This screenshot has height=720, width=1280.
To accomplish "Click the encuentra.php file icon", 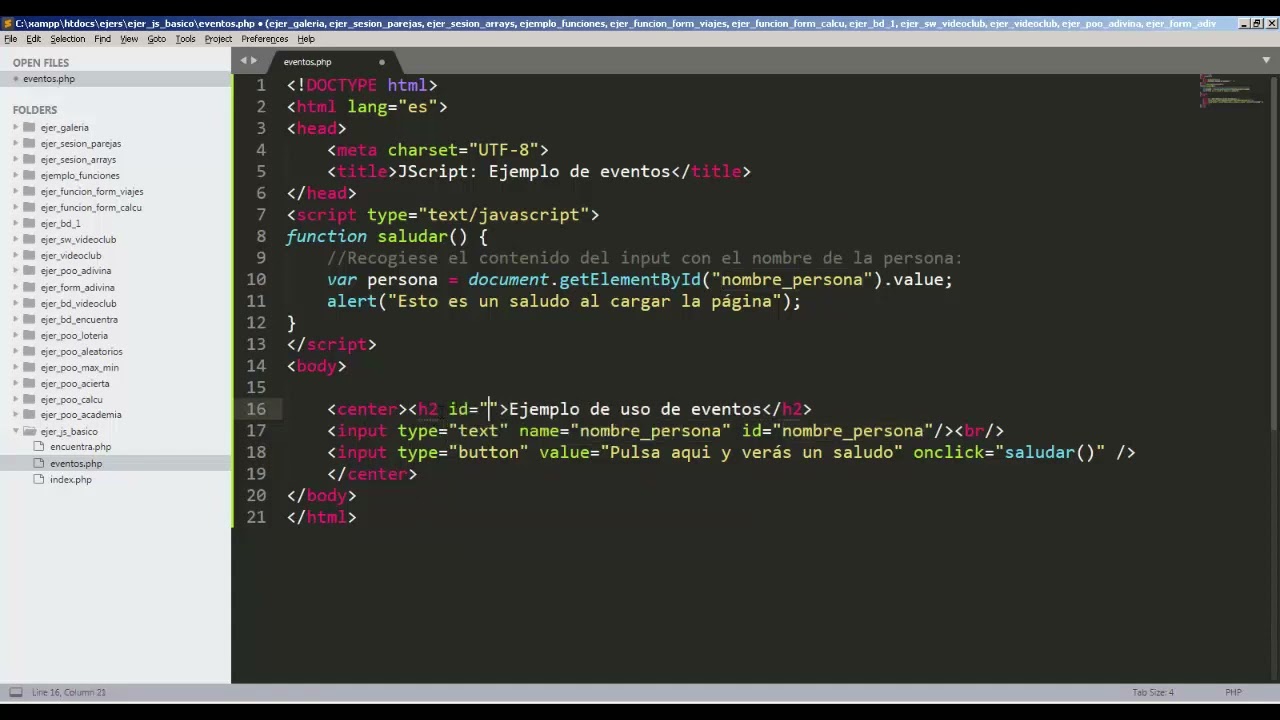I will pyautogui.click(x=40, y=447).
